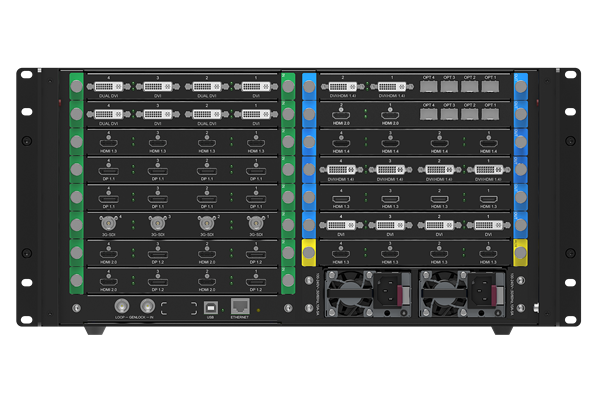The width and height of the screenshot is (600, 400).
Task: Click OPT 4 port on top DVI/HDMI 1.4 card
Action: (428, 87)
